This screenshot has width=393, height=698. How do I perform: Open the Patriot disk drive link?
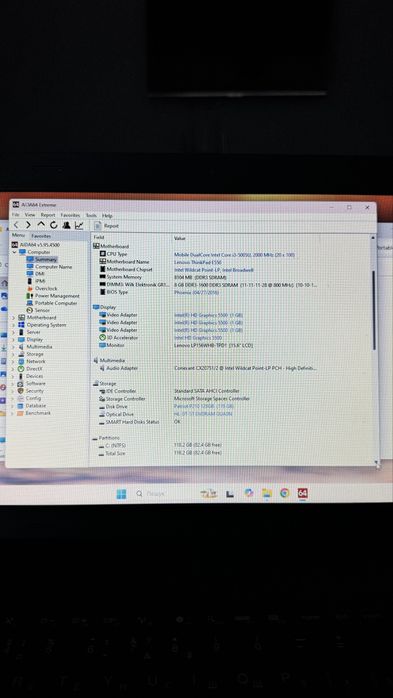[204, 406]
